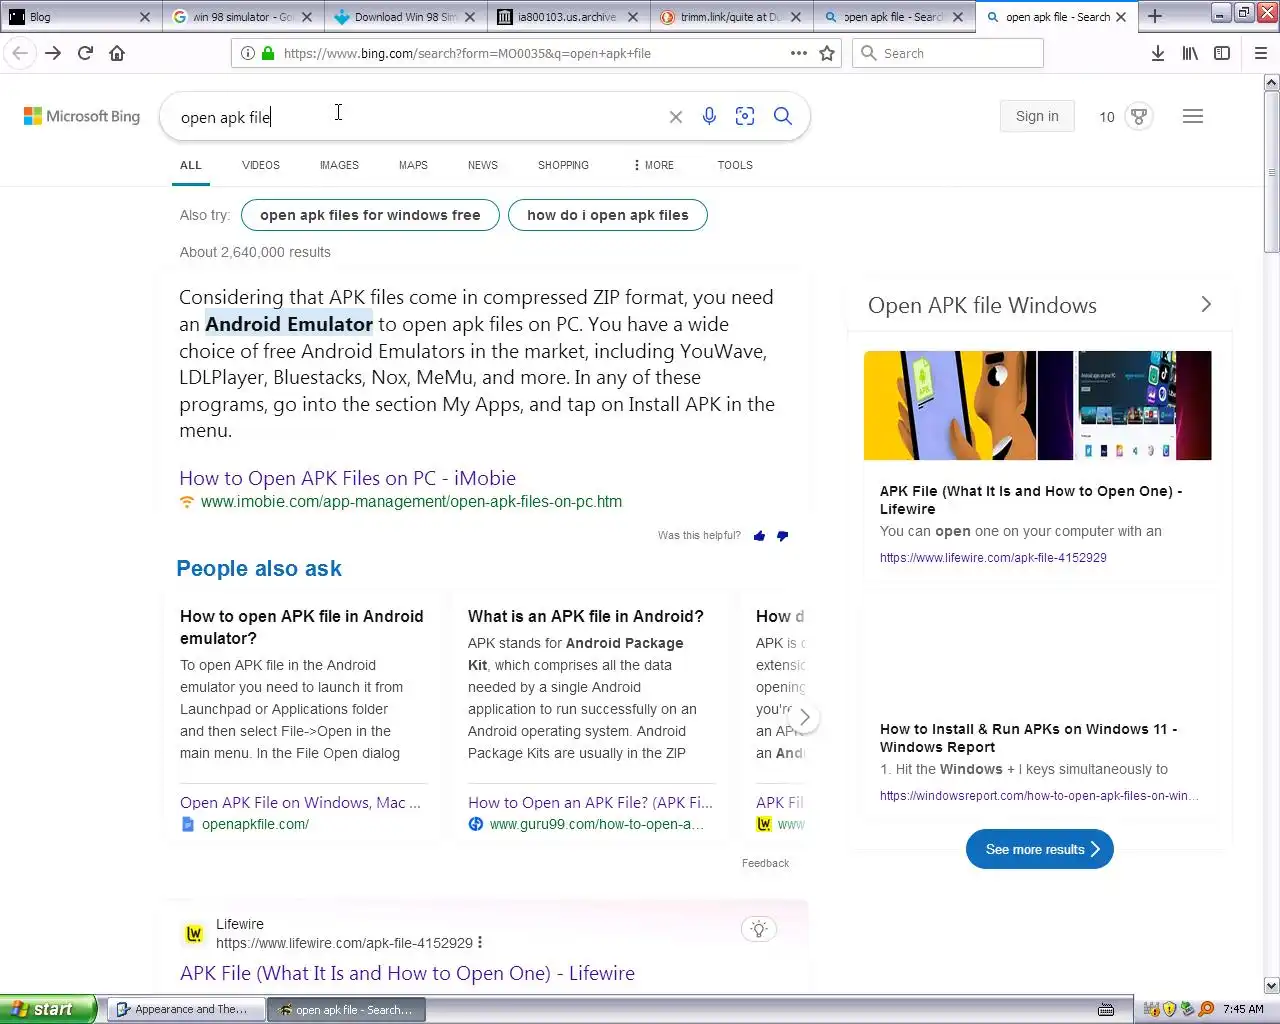Go to the browser home page icon
Viewport: 1280px width, 1024px height.
coord(117,53)
